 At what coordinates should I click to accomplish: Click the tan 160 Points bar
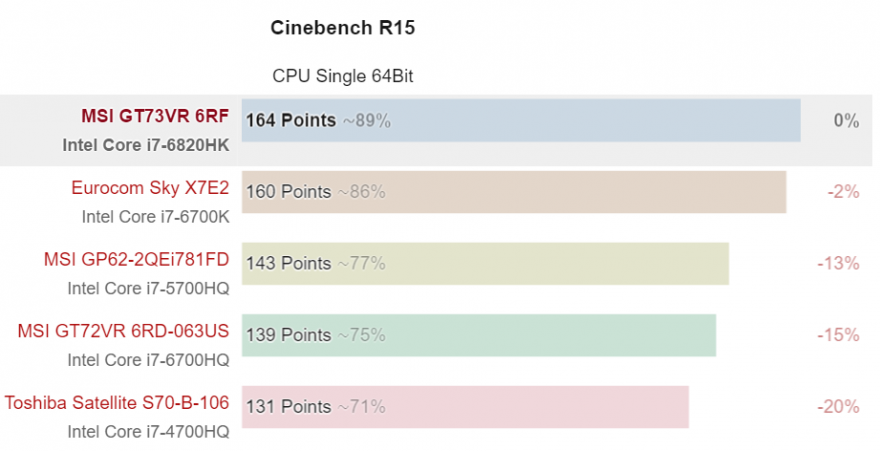[x=513, y=192]
